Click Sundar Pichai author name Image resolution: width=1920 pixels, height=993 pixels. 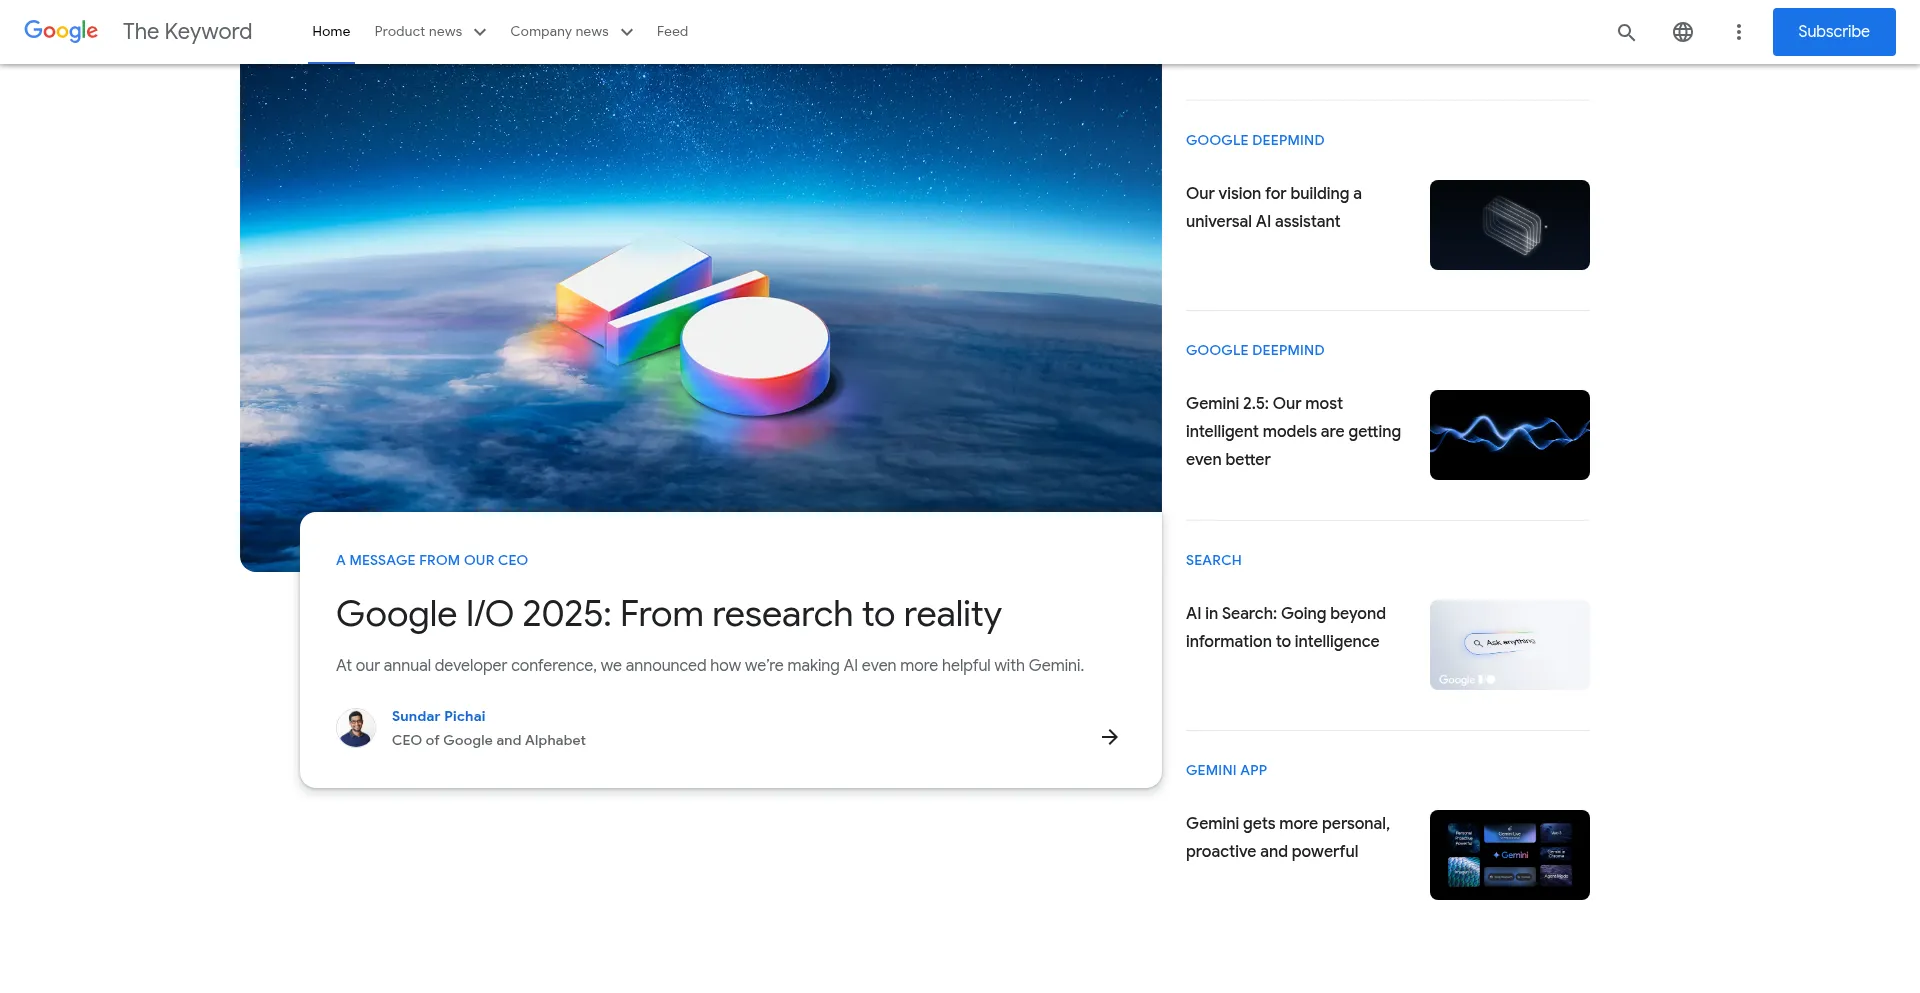(x=438, y=716)
